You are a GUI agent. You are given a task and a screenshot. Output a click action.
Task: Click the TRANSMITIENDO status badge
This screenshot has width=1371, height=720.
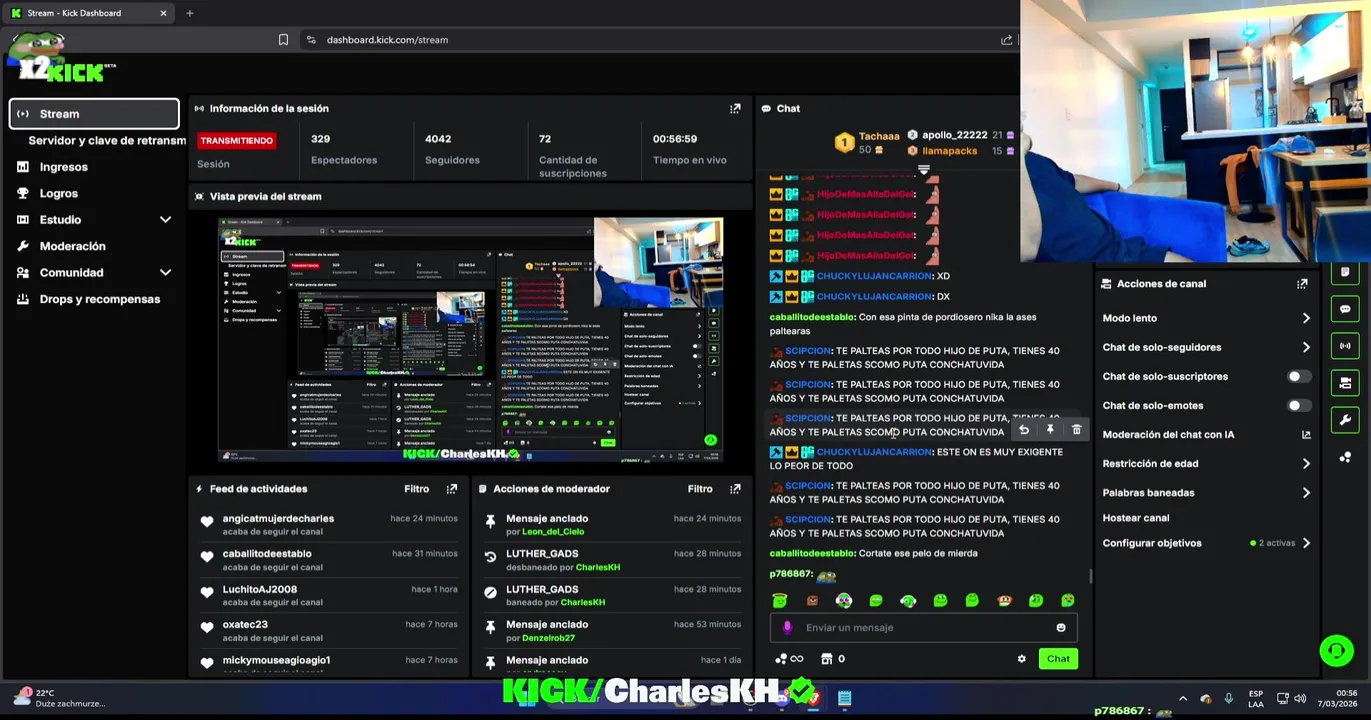click(x=236, y=141)
